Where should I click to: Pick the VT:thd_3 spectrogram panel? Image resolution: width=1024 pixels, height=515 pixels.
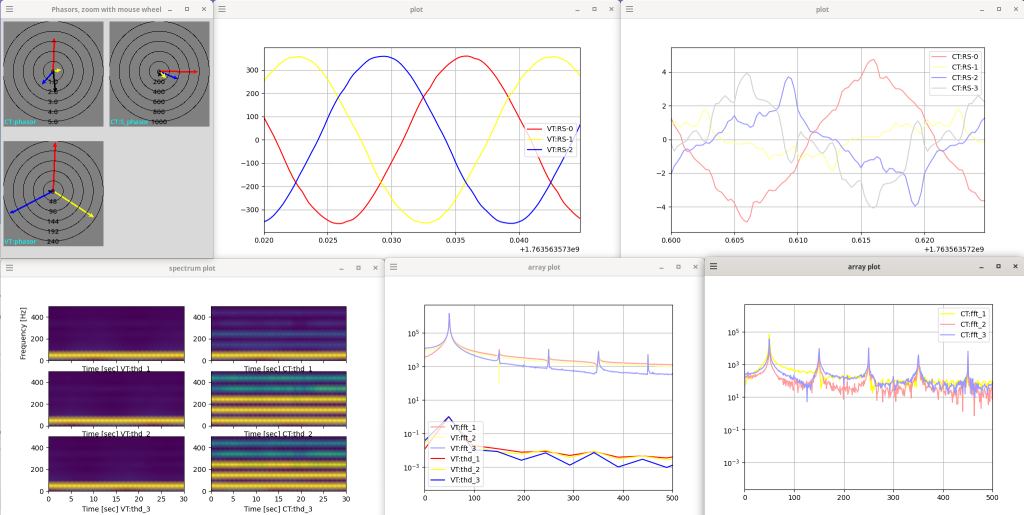click(115, 464)
